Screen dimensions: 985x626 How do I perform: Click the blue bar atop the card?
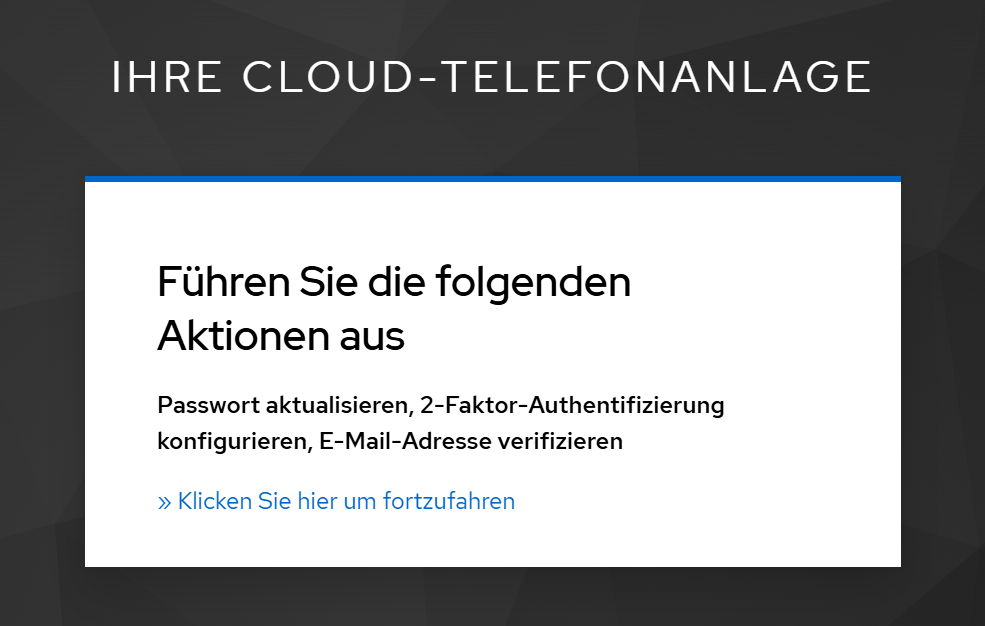492,179
